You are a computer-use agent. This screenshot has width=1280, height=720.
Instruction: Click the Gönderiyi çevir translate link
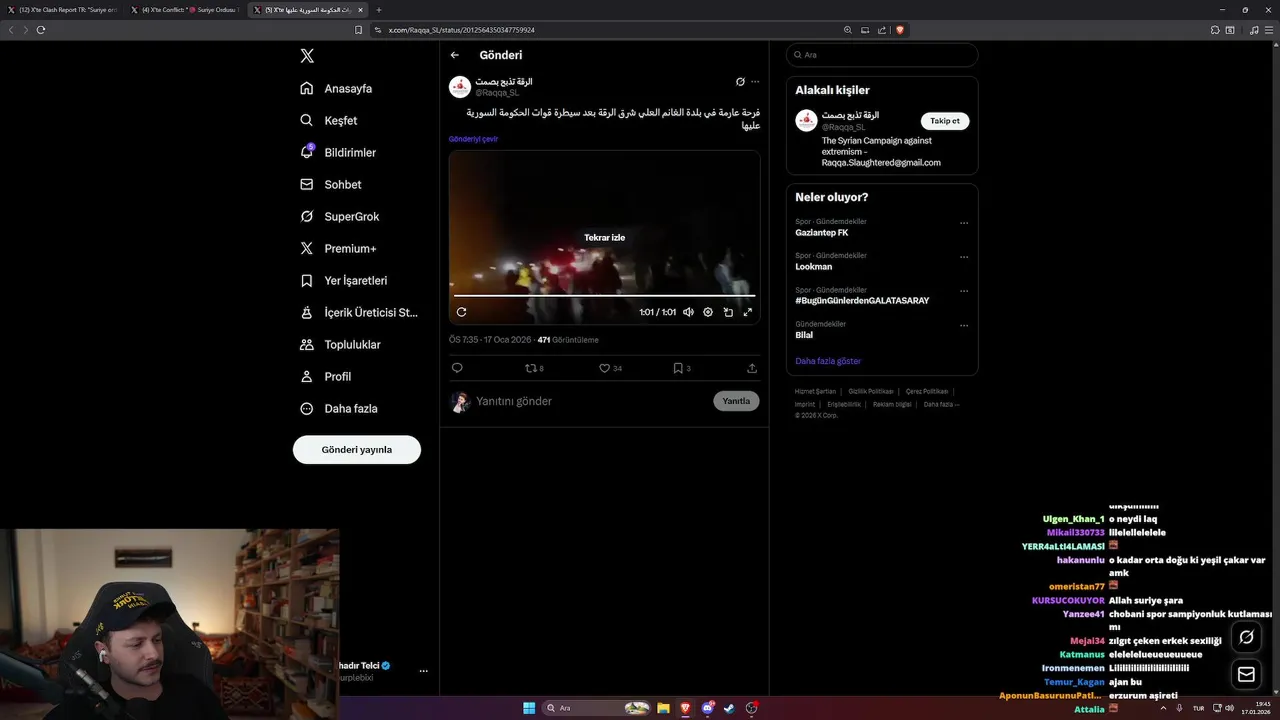pos(473,139)
